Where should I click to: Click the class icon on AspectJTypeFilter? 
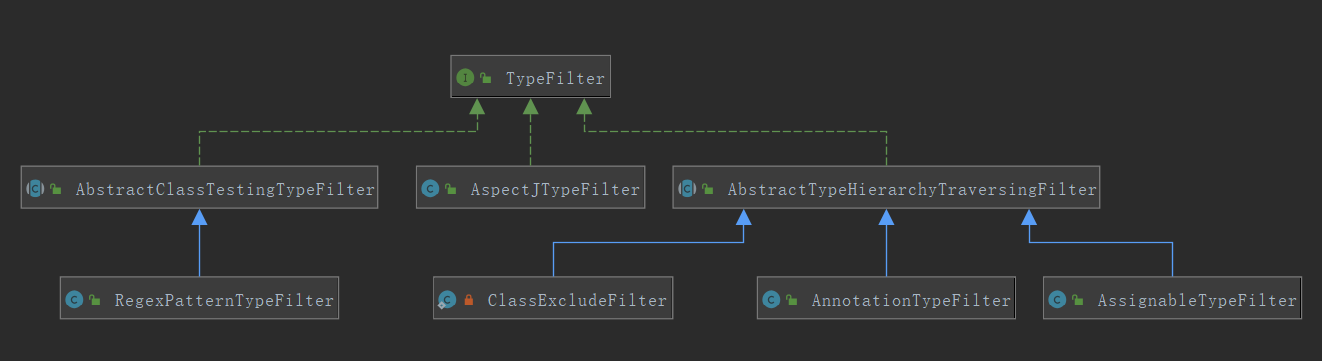(431, 188)
